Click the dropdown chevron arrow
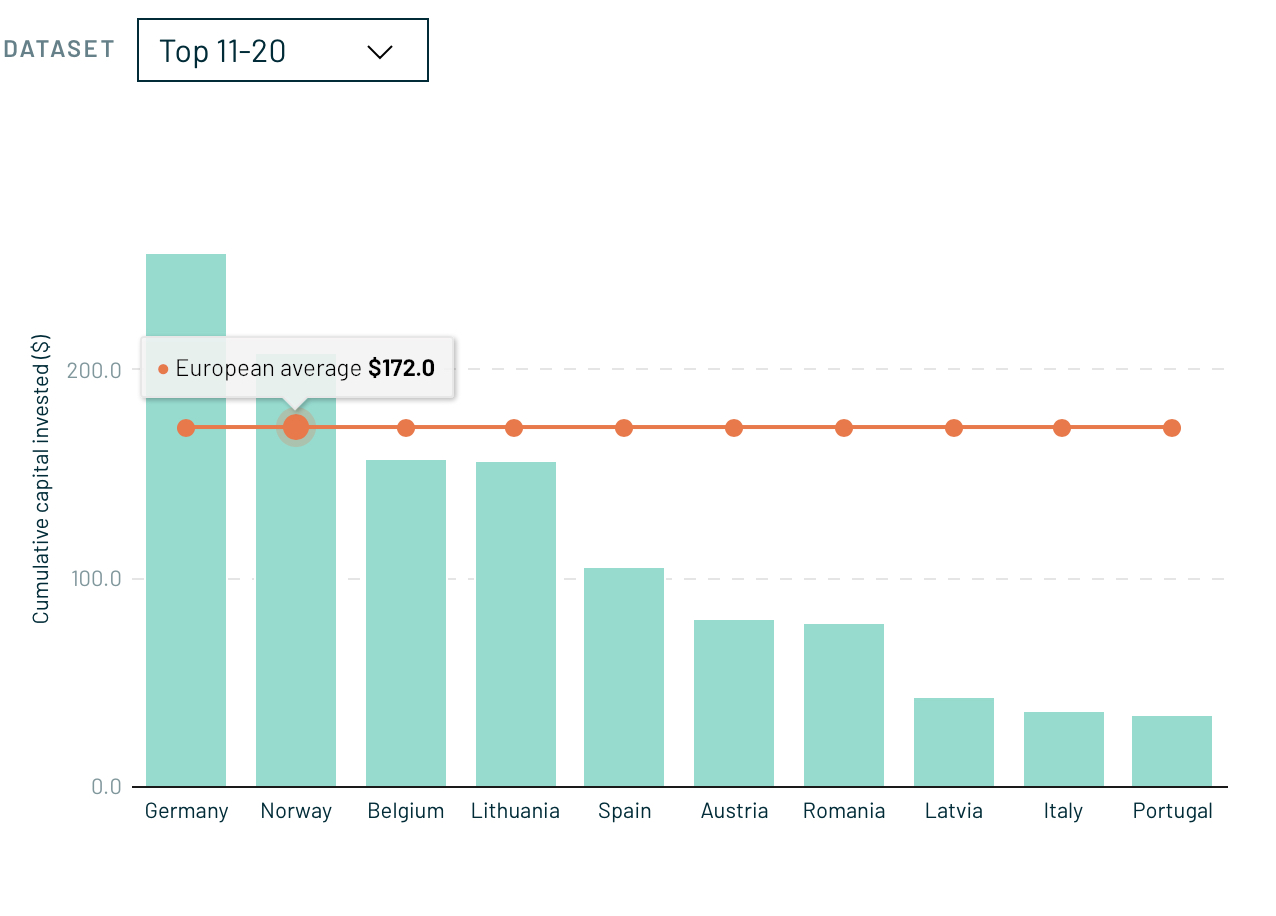This screenshot has width=1276, height=916. 380,52
